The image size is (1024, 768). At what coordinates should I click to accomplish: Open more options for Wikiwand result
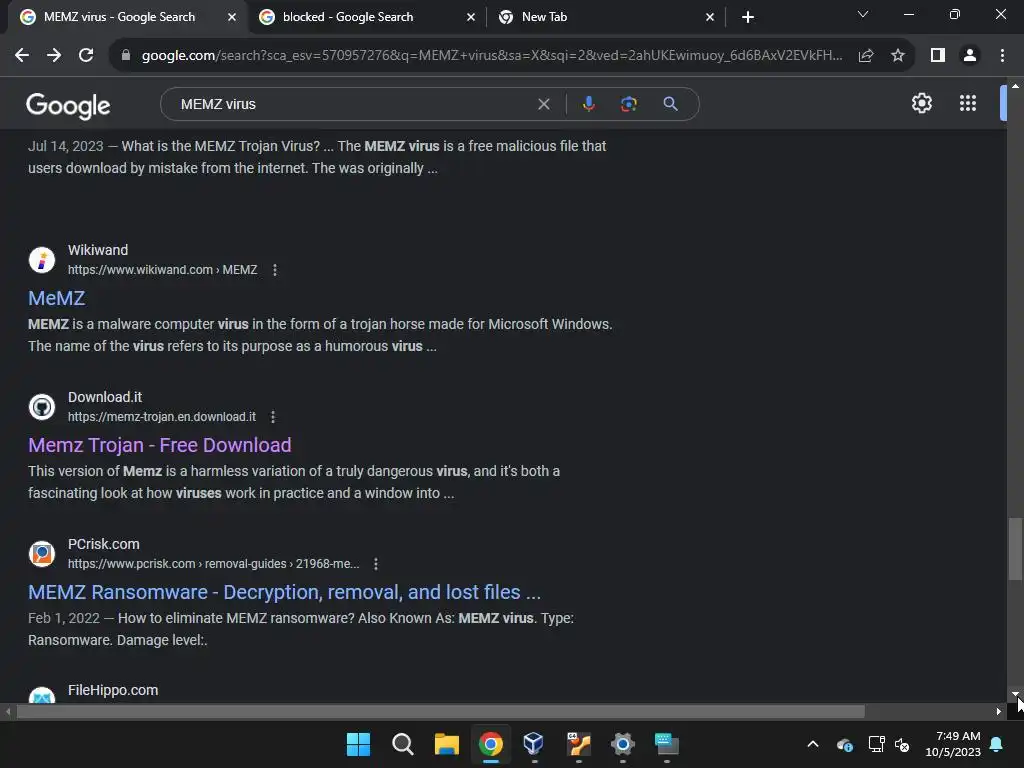[275, 270]
